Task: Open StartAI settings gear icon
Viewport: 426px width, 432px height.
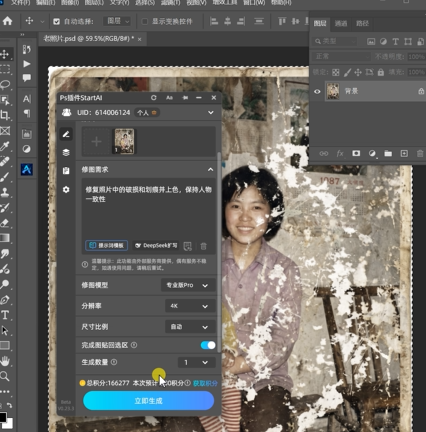Action: point(66,190)
